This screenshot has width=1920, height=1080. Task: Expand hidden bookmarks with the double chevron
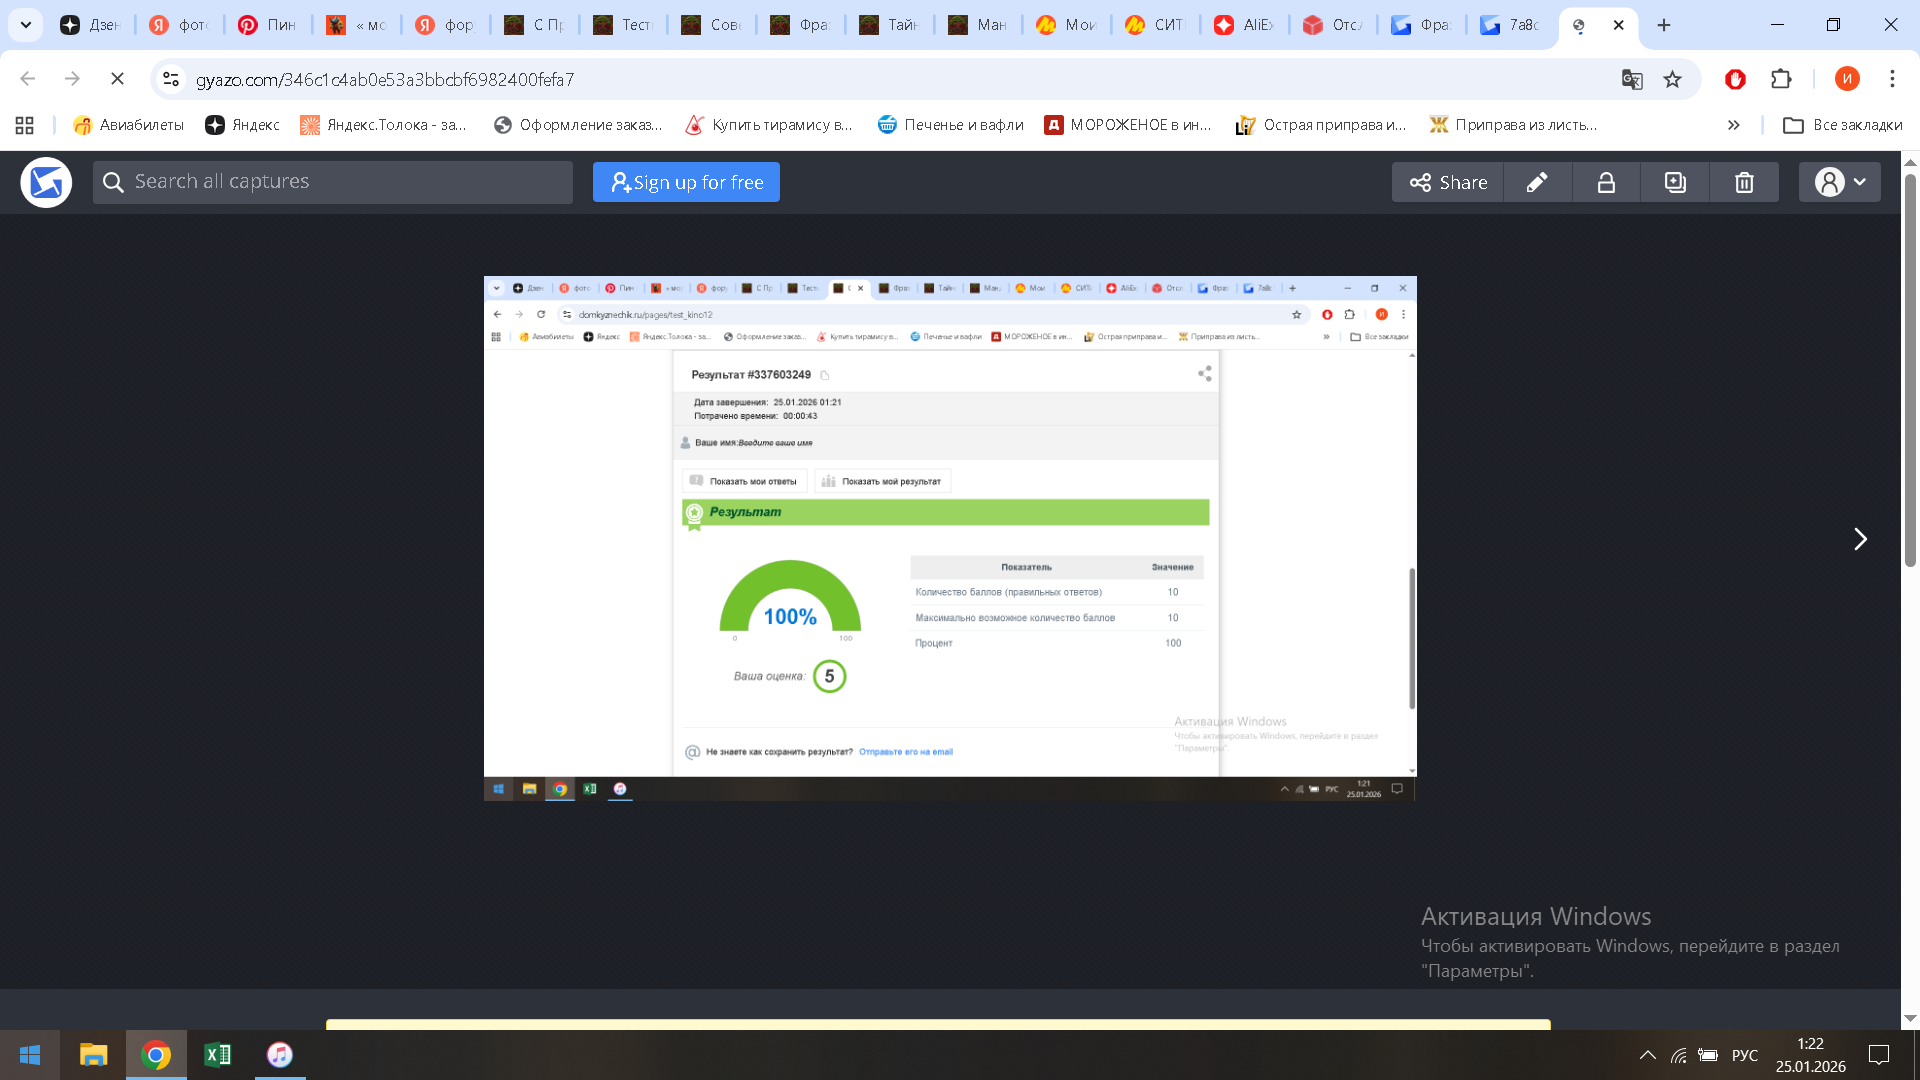[x=1733, y=124]
